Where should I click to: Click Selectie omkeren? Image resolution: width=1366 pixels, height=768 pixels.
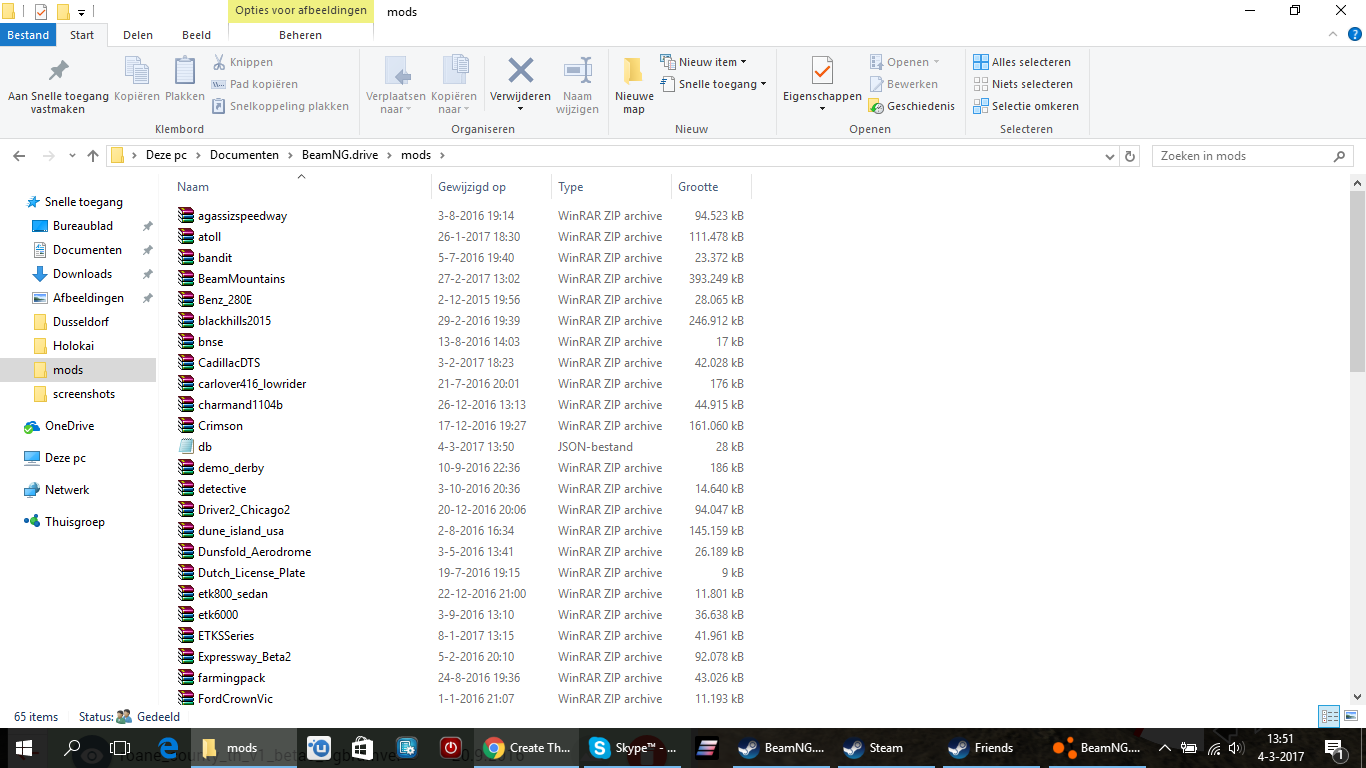[1026, 106]
